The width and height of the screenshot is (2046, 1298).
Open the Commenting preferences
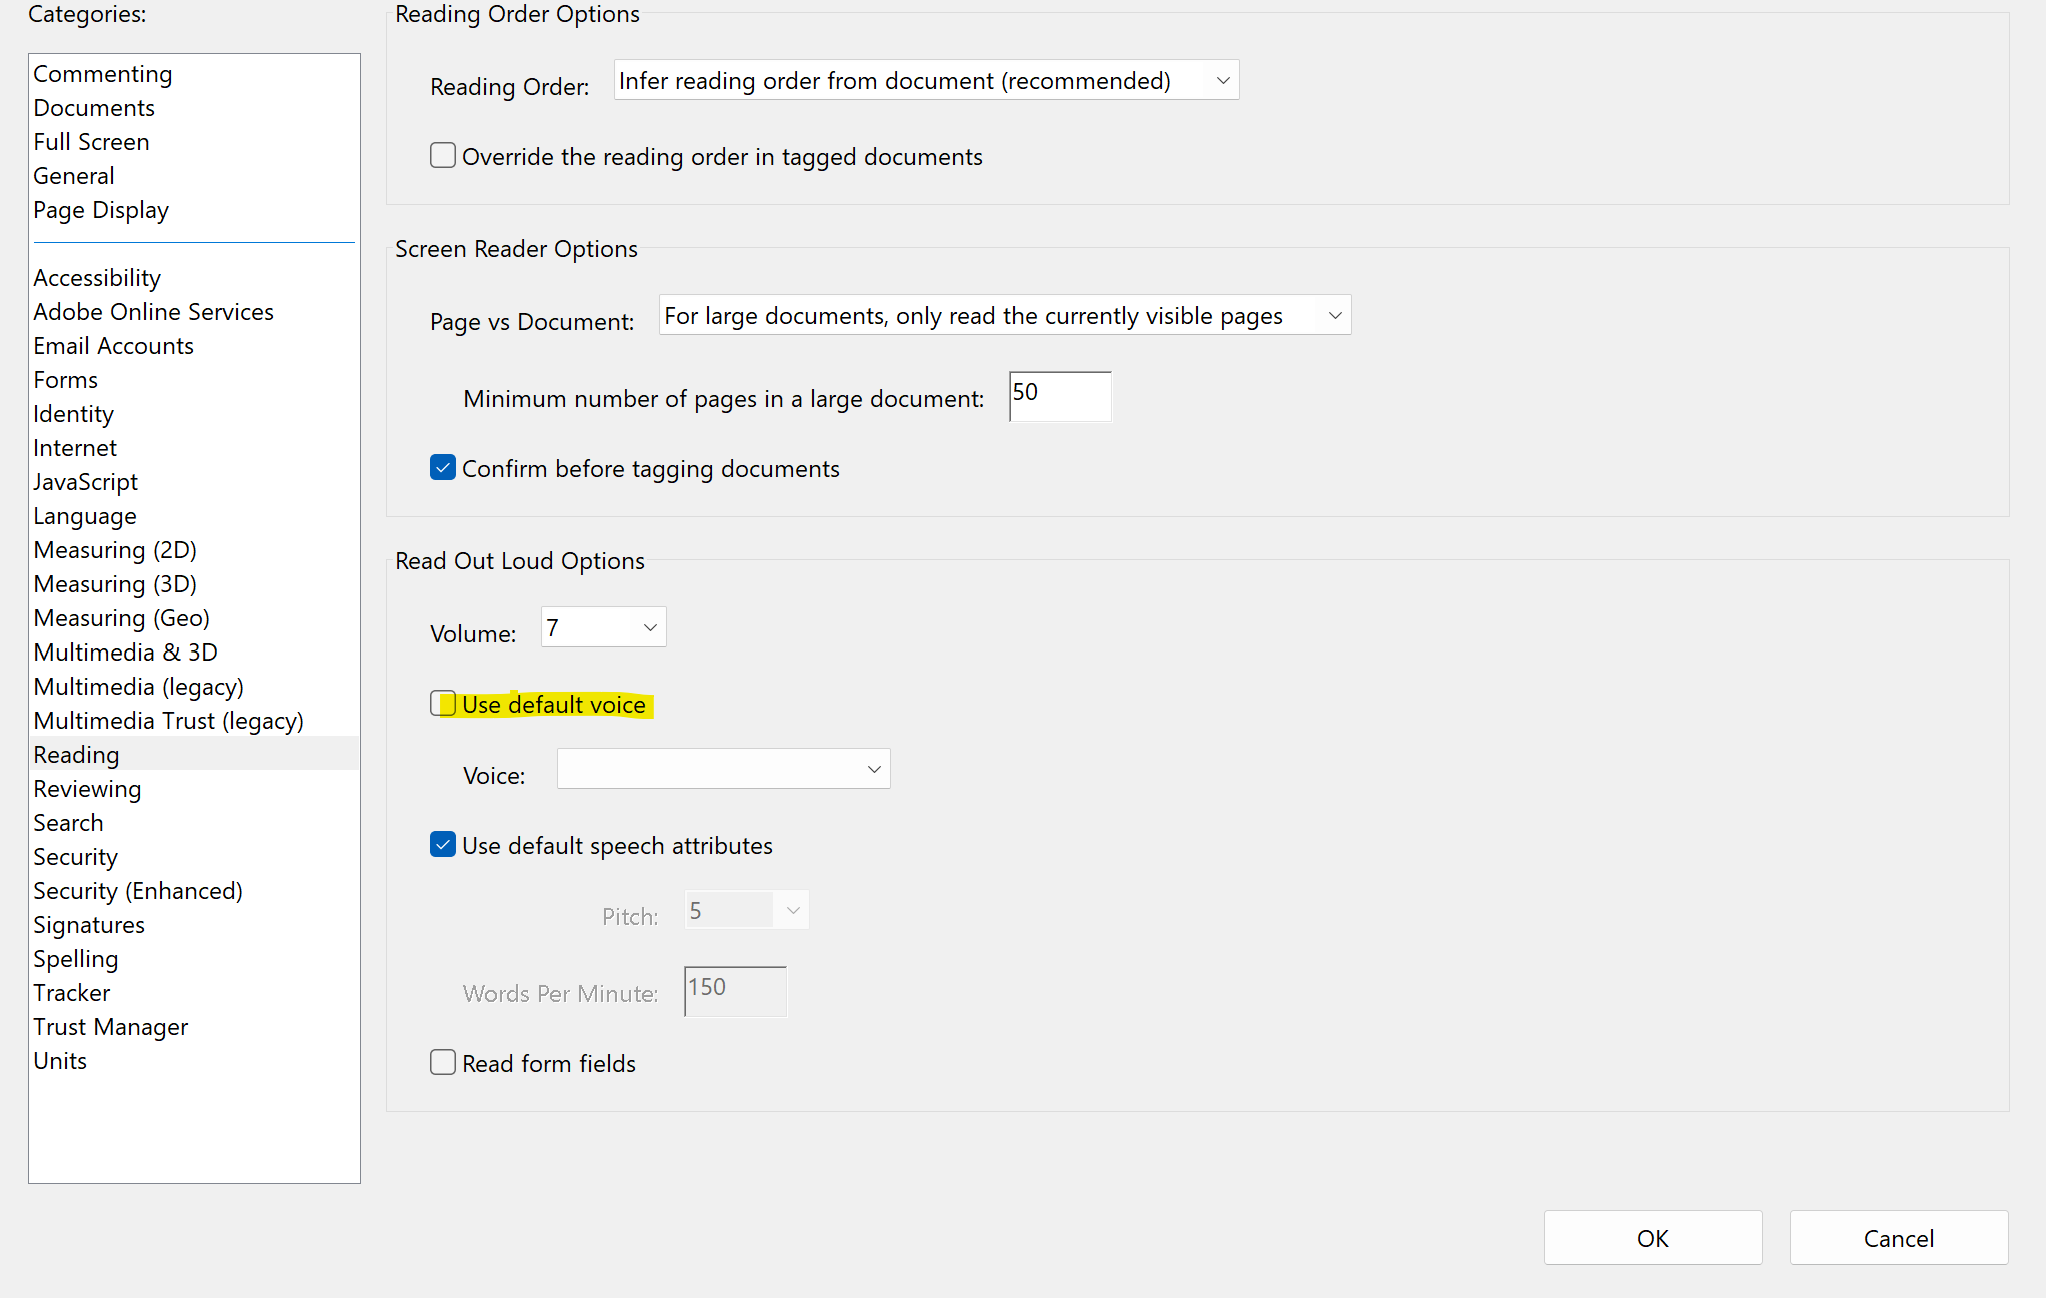pos(102,73)
